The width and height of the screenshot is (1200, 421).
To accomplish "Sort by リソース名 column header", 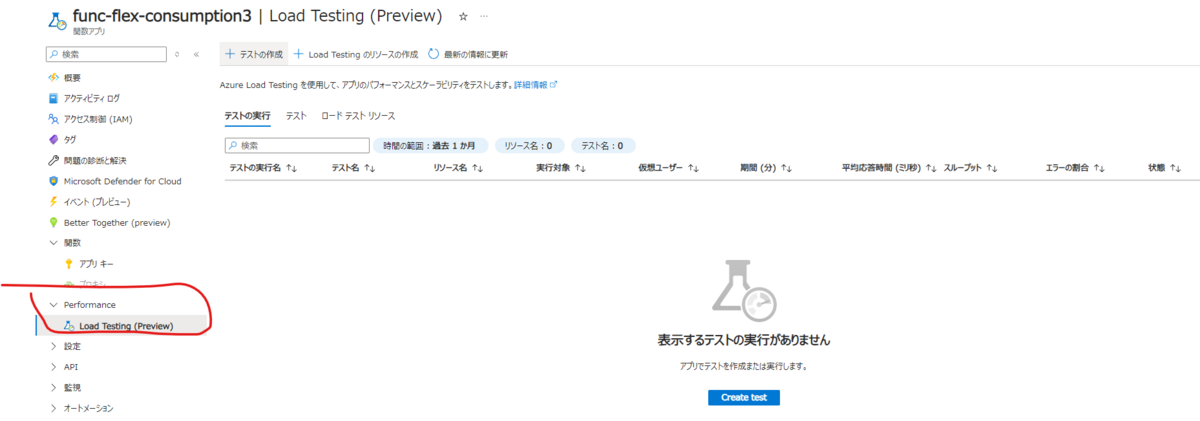I will 458,169.
